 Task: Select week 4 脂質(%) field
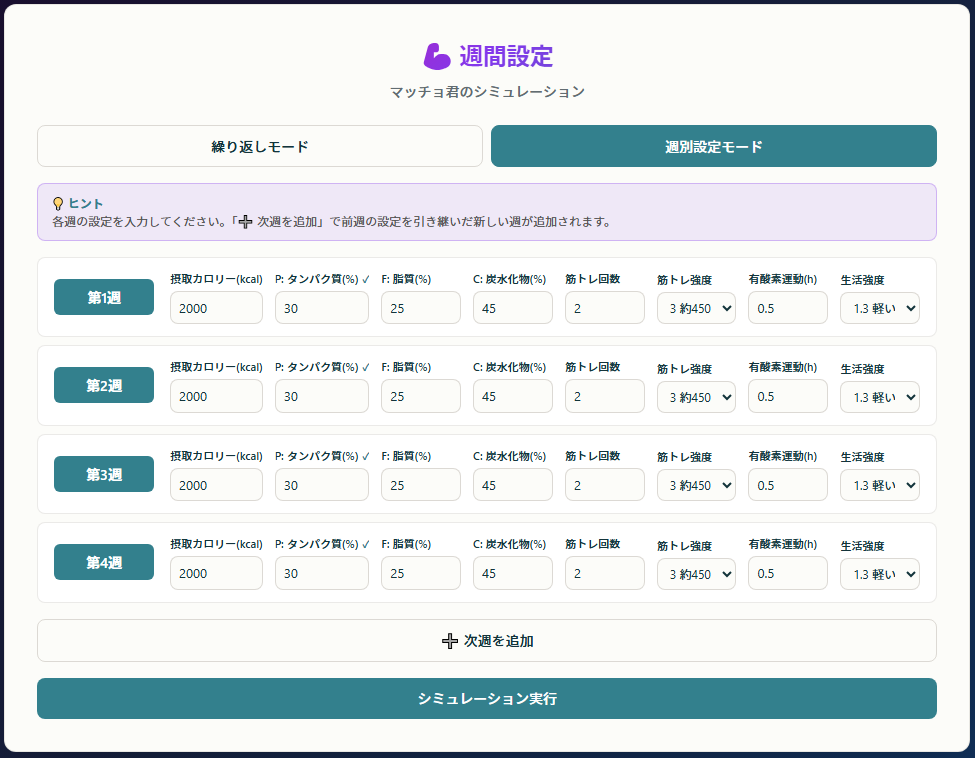click(x=421, y=573)
